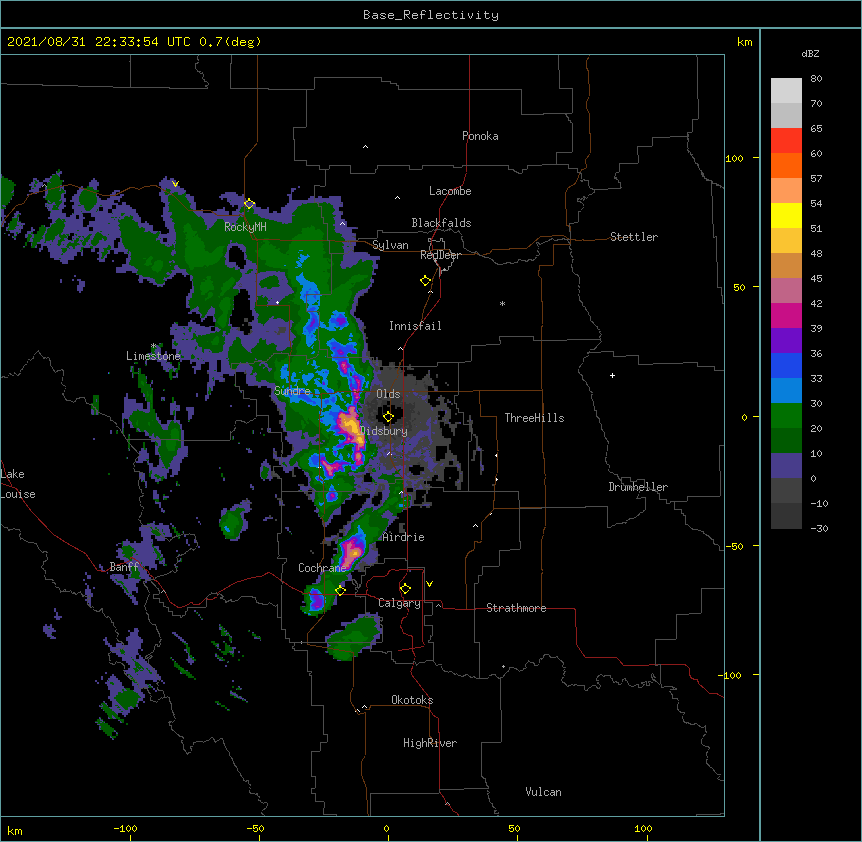The width and height of the screenshot is (862, 842).
Task: Select the dark blue 33-36 dBZ legend swatch
Action: pyautogui.click(x=786, y=365)
